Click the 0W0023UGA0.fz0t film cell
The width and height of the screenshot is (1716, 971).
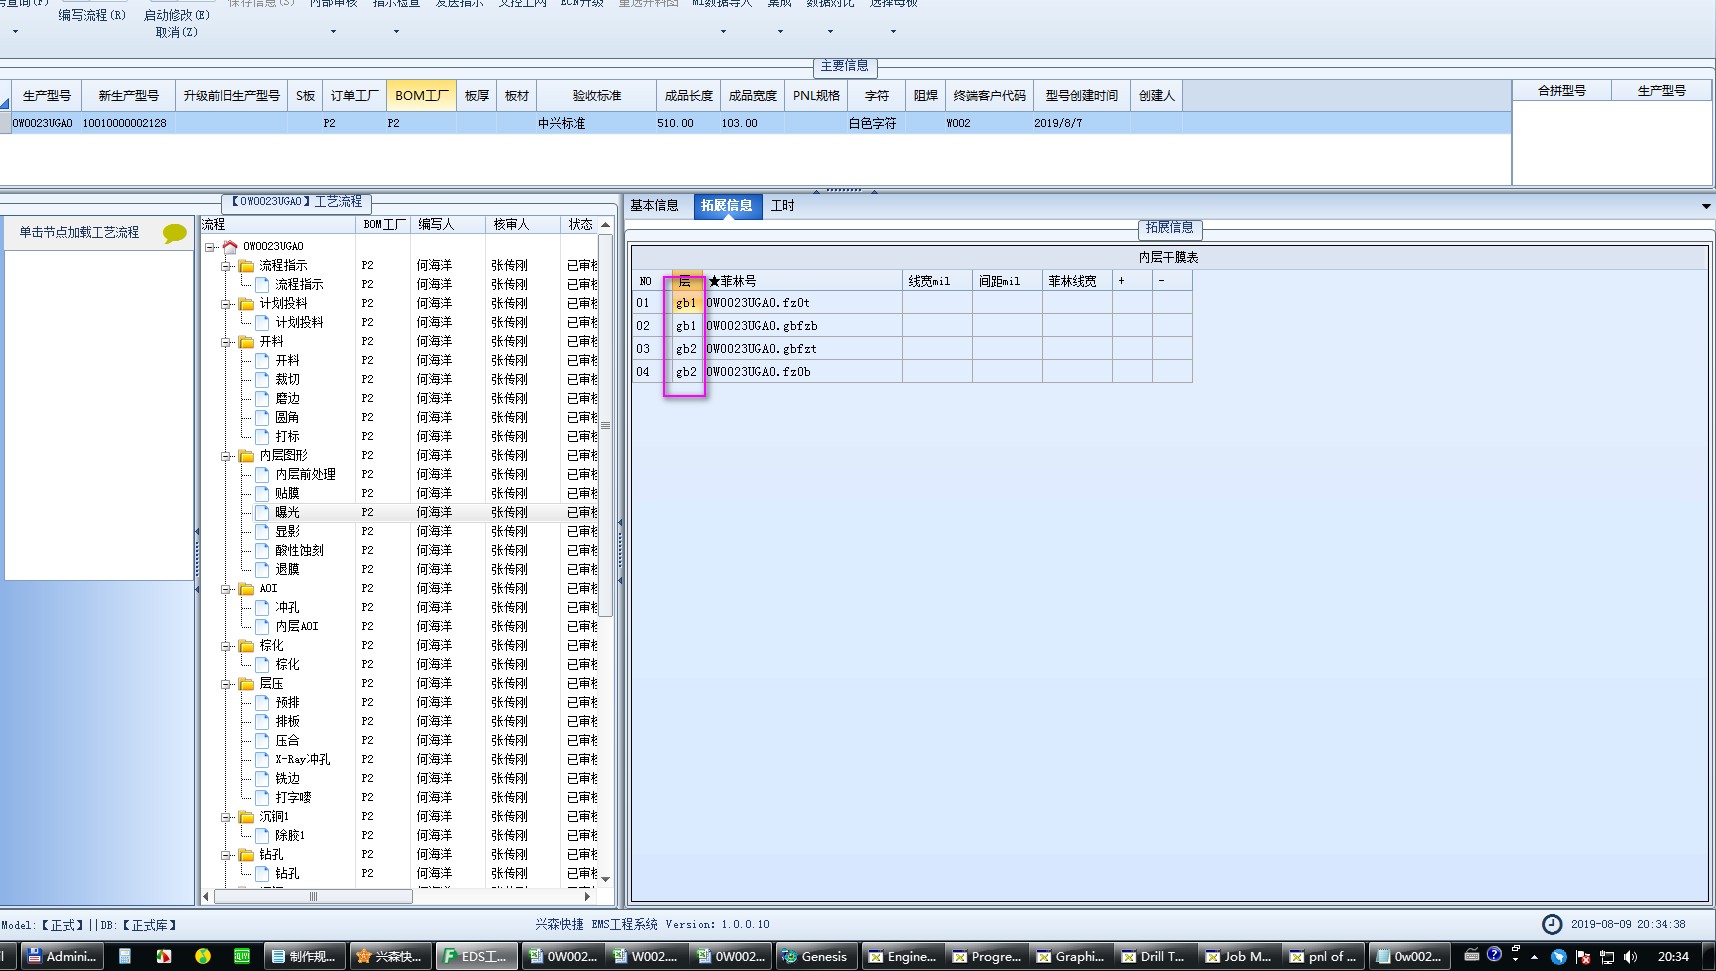click(803, 303)
